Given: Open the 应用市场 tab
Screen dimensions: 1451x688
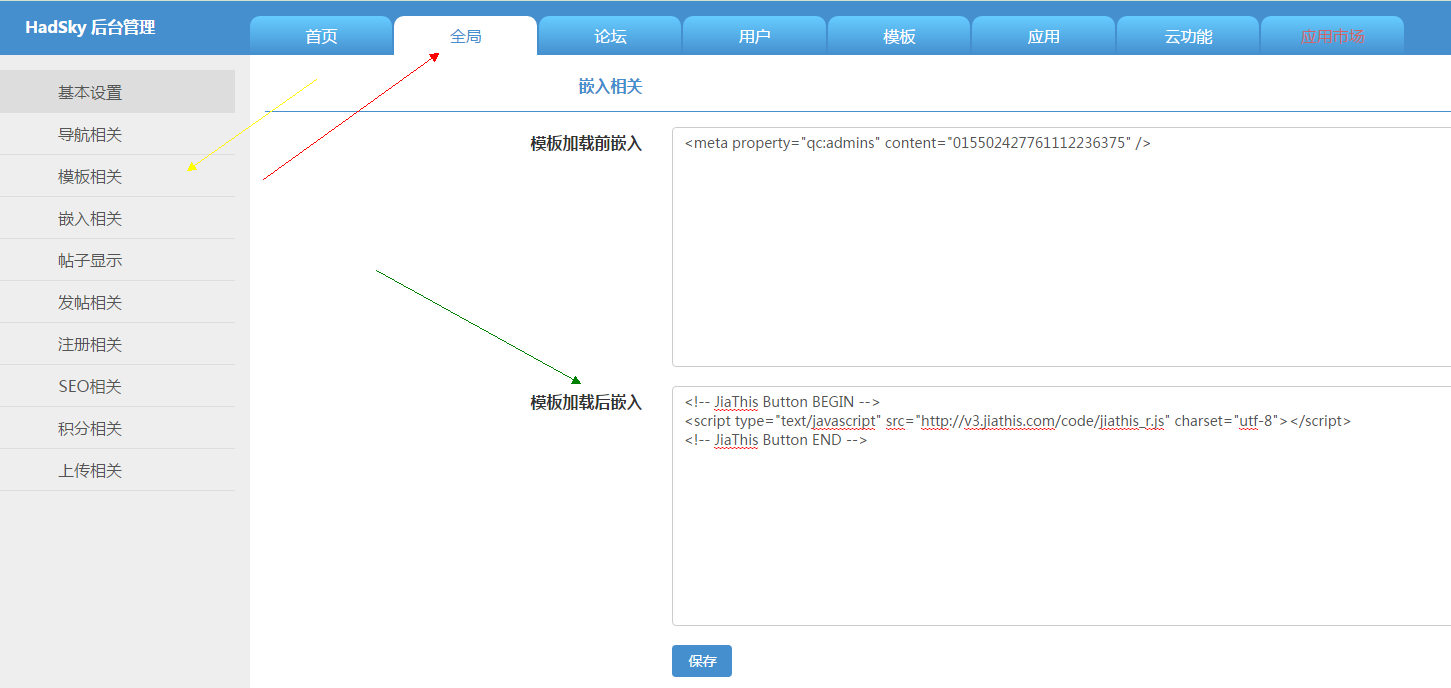Looking at the screenshot, I should click(x=1332, y=36).
